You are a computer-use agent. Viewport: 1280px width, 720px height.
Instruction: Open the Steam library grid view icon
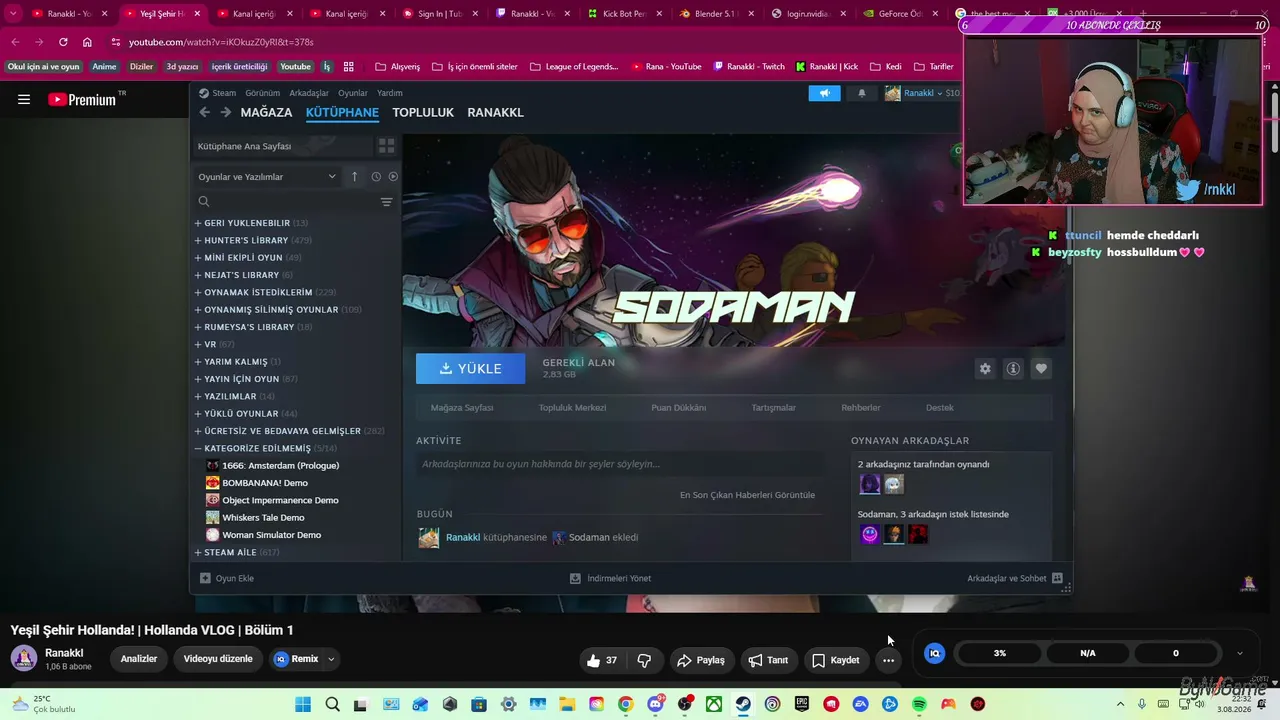[386, 146]
